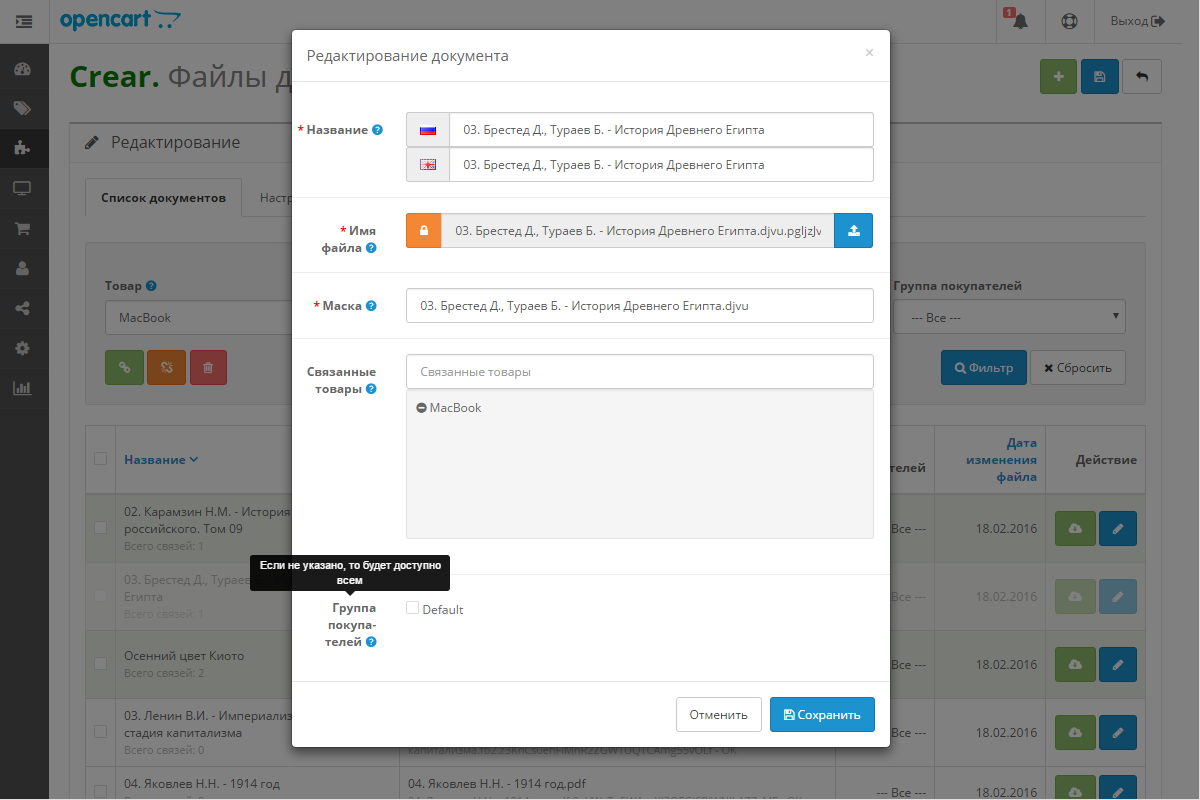Click the orange unlink button

(166, 367)
